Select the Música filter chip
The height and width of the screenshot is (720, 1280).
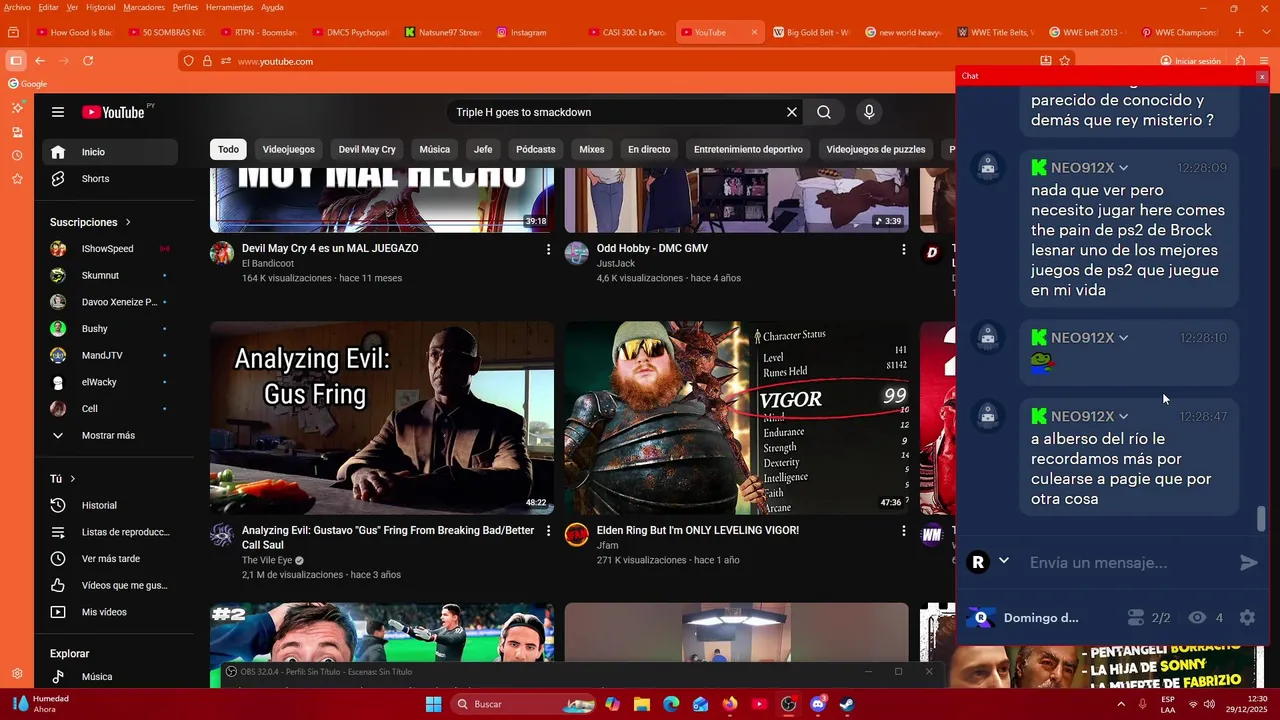point(434,149)
